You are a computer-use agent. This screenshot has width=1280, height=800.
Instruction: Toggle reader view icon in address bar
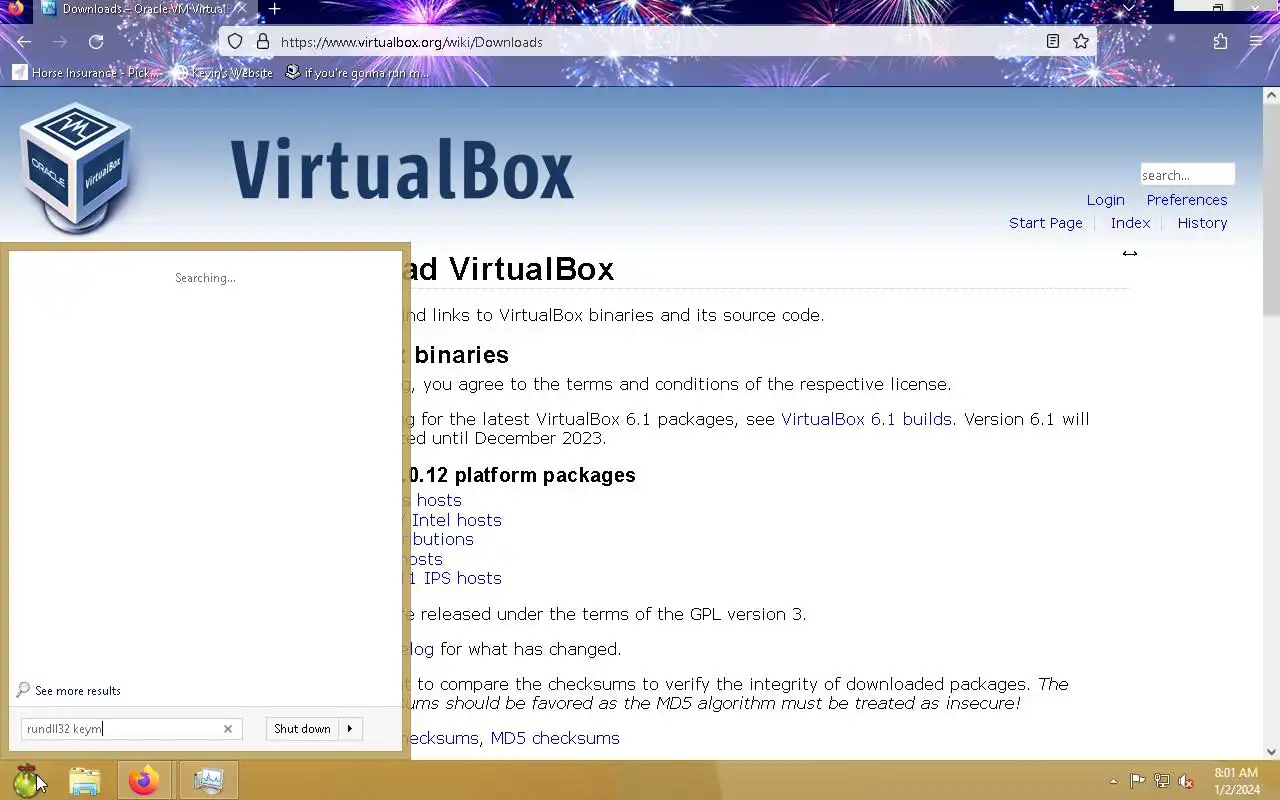(1053, 42)
